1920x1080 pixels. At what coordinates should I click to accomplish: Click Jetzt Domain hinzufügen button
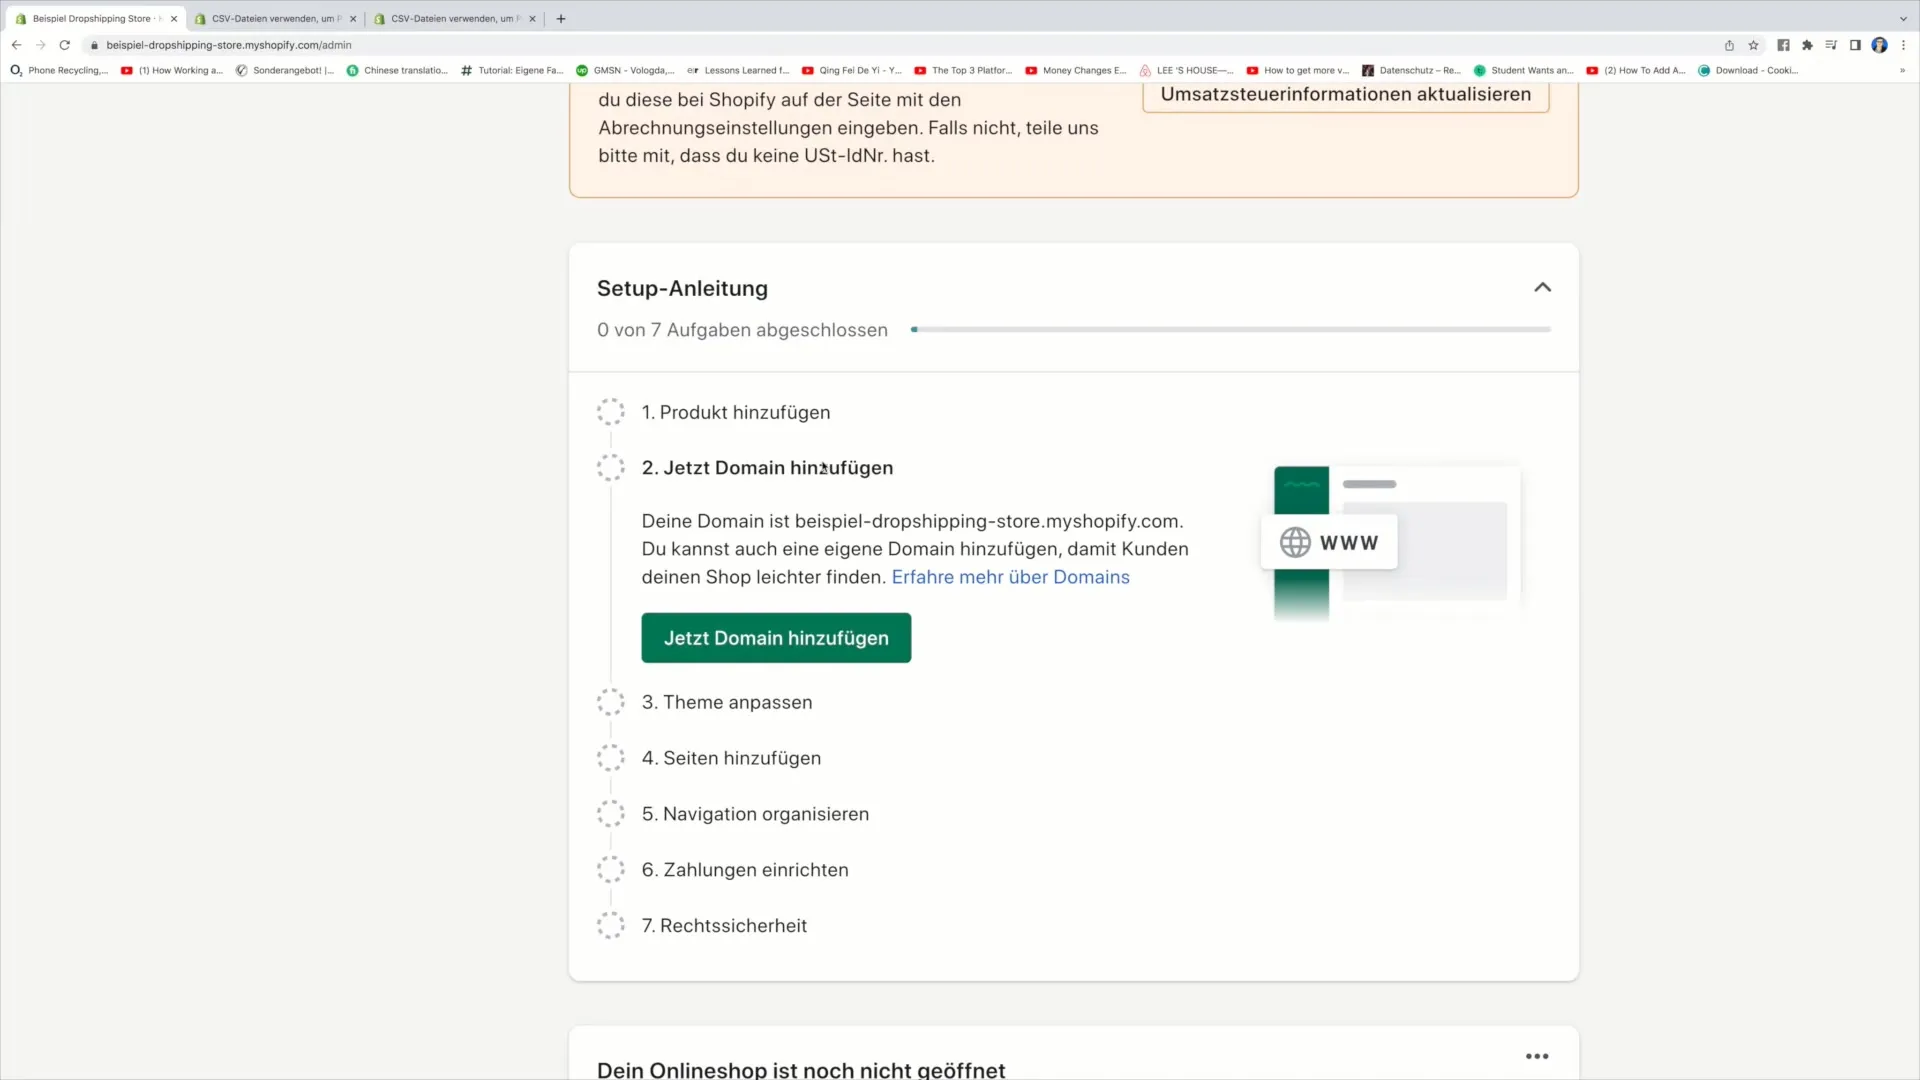click(777, 638)
